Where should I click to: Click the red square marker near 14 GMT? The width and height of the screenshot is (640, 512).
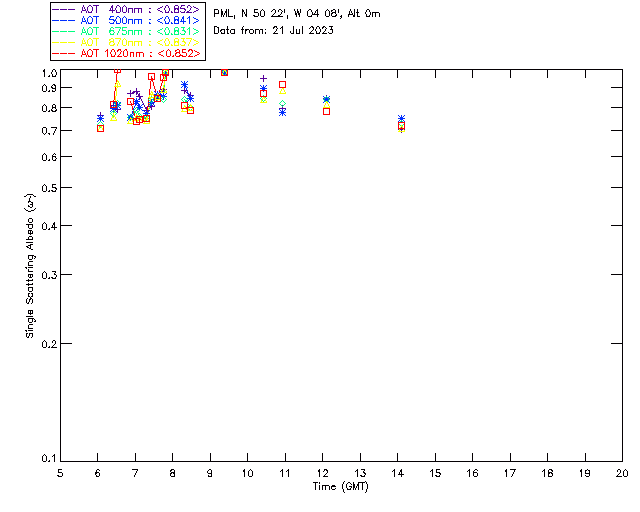point(401,125)
